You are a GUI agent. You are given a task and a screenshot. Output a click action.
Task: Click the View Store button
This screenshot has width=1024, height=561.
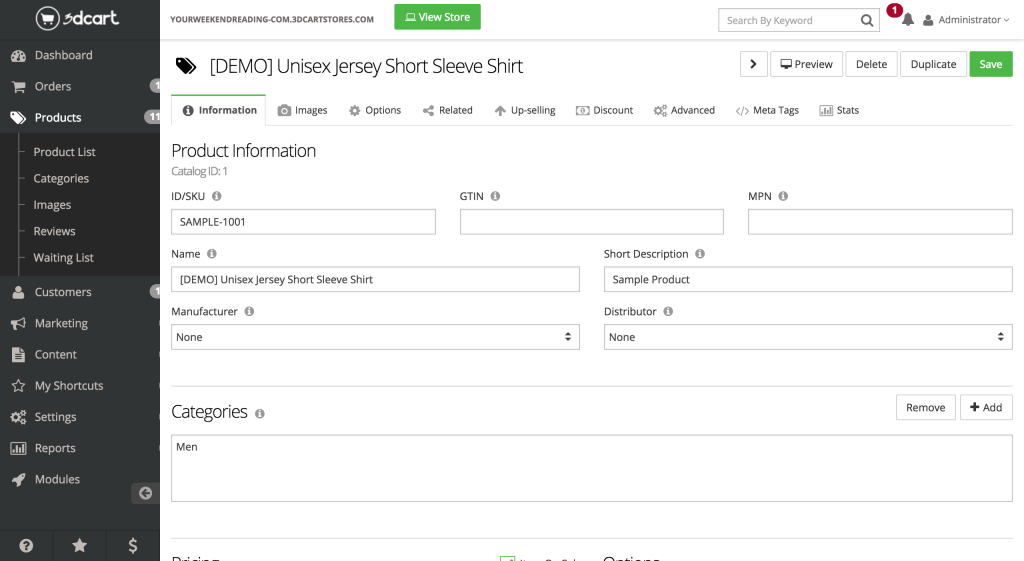pos(437,17)
